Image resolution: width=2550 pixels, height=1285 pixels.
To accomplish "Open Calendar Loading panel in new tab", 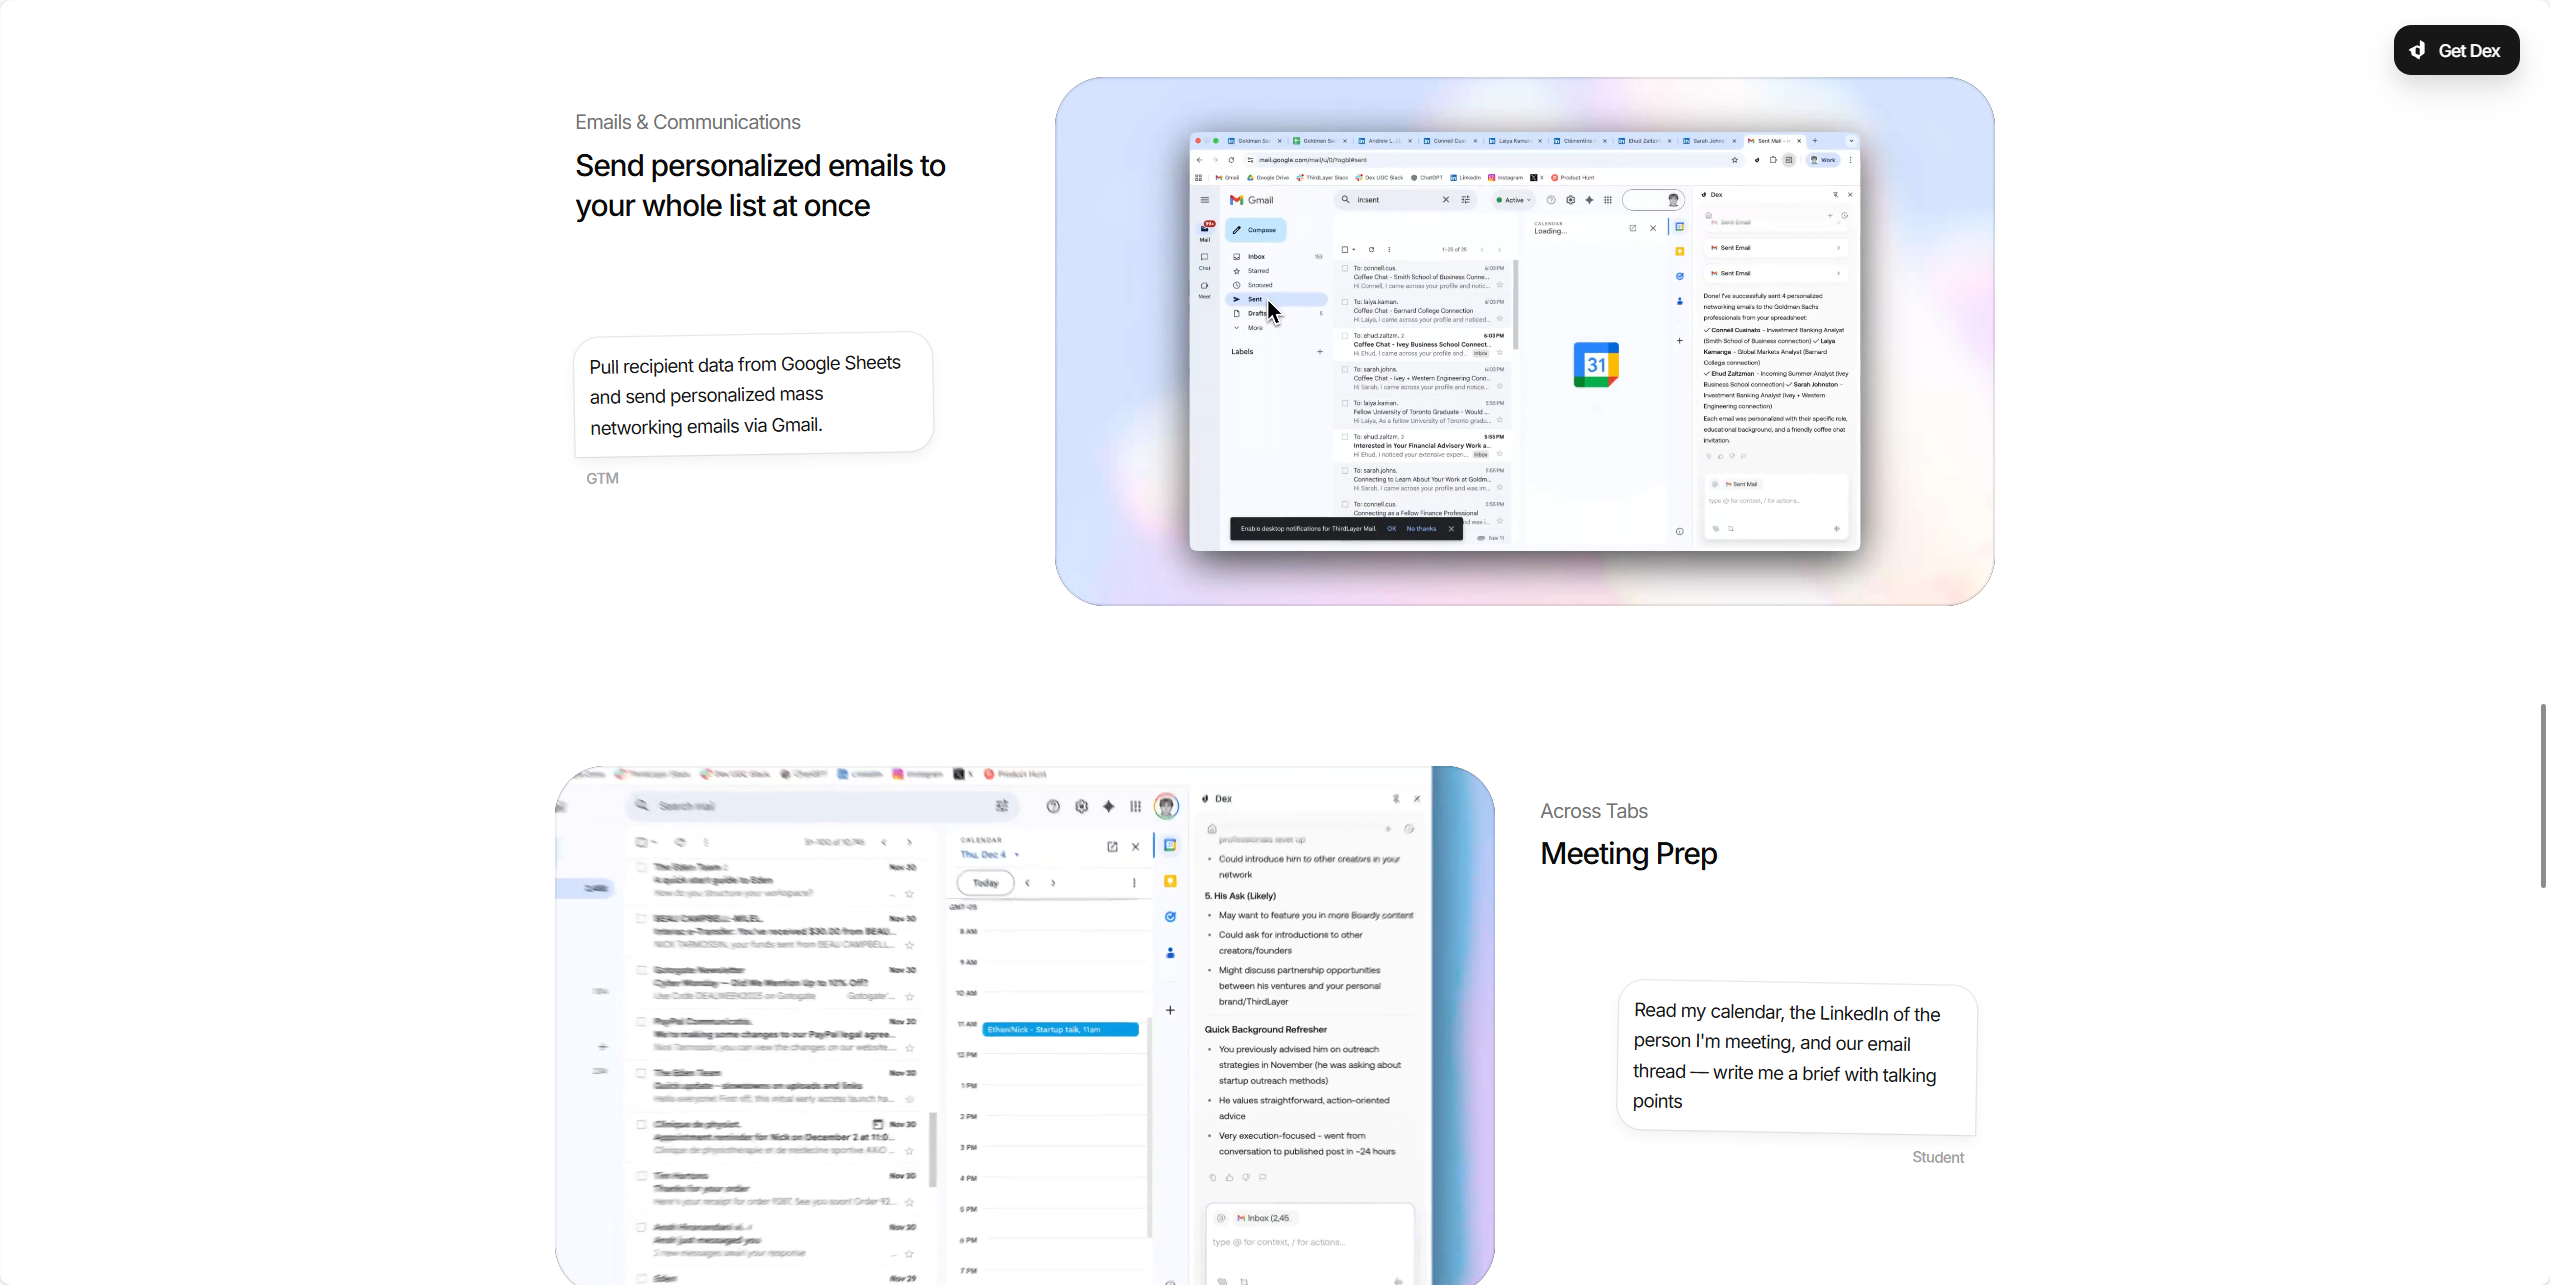I will pos(1633,228).
